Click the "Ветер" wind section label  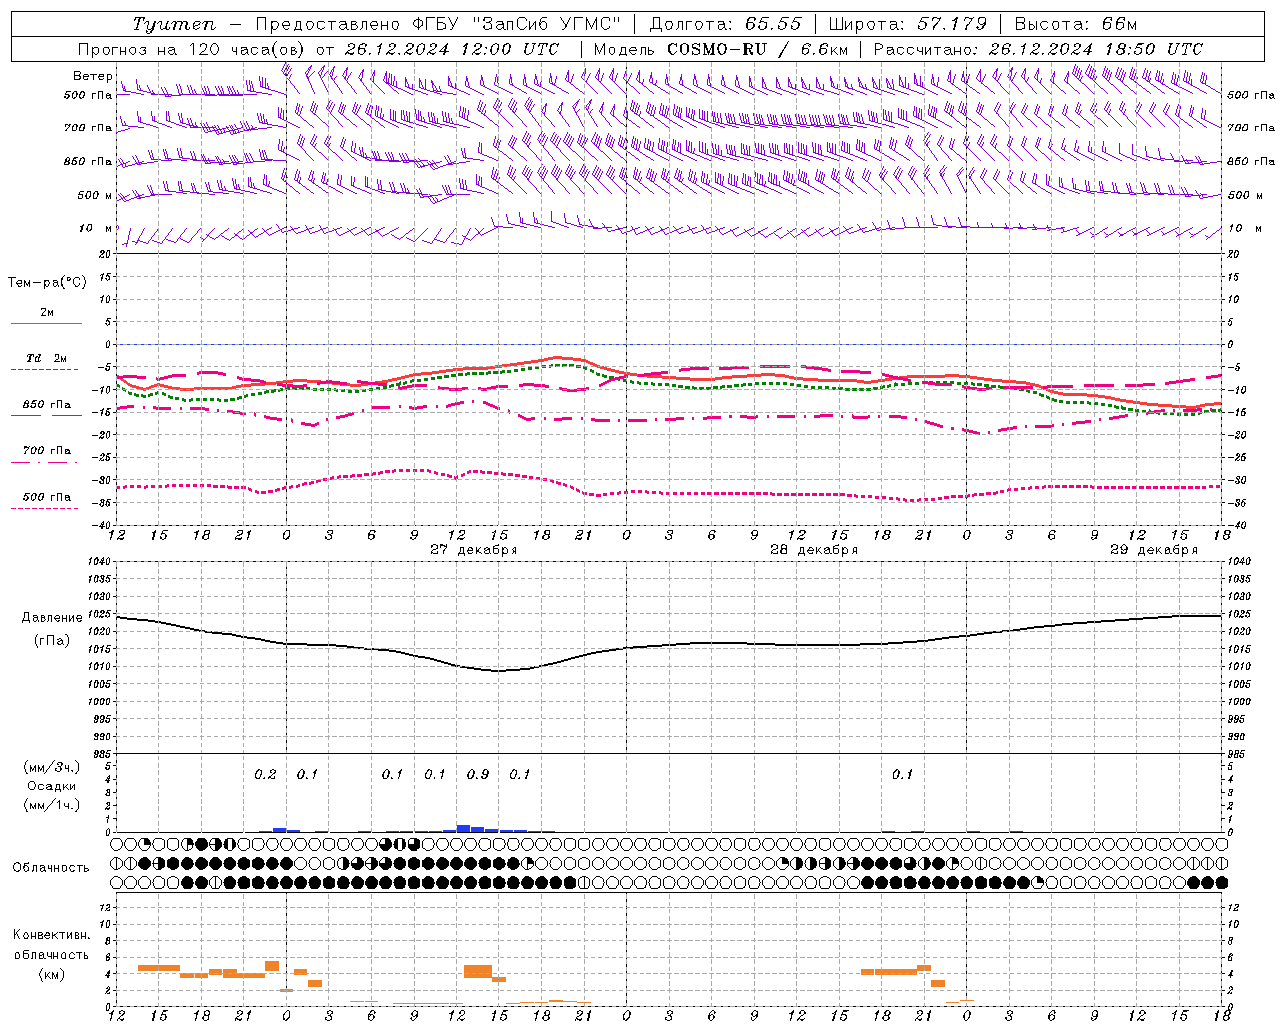(x=93, y=76)
